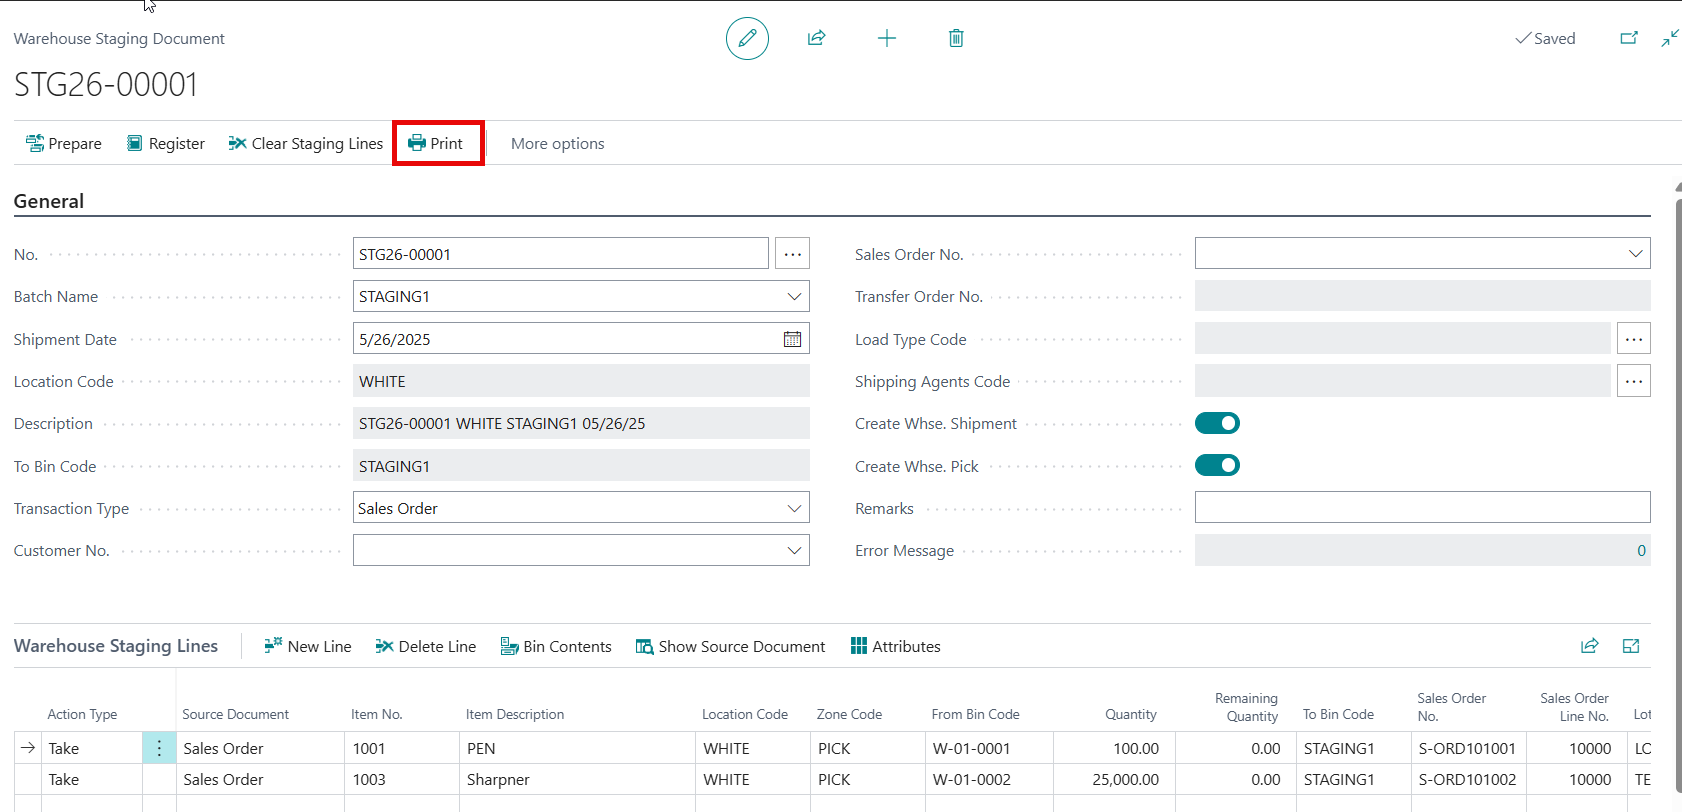Click row options dots for PEN line
The width and height of the screenshot is (1682, 812).
[x=159, y=748]
